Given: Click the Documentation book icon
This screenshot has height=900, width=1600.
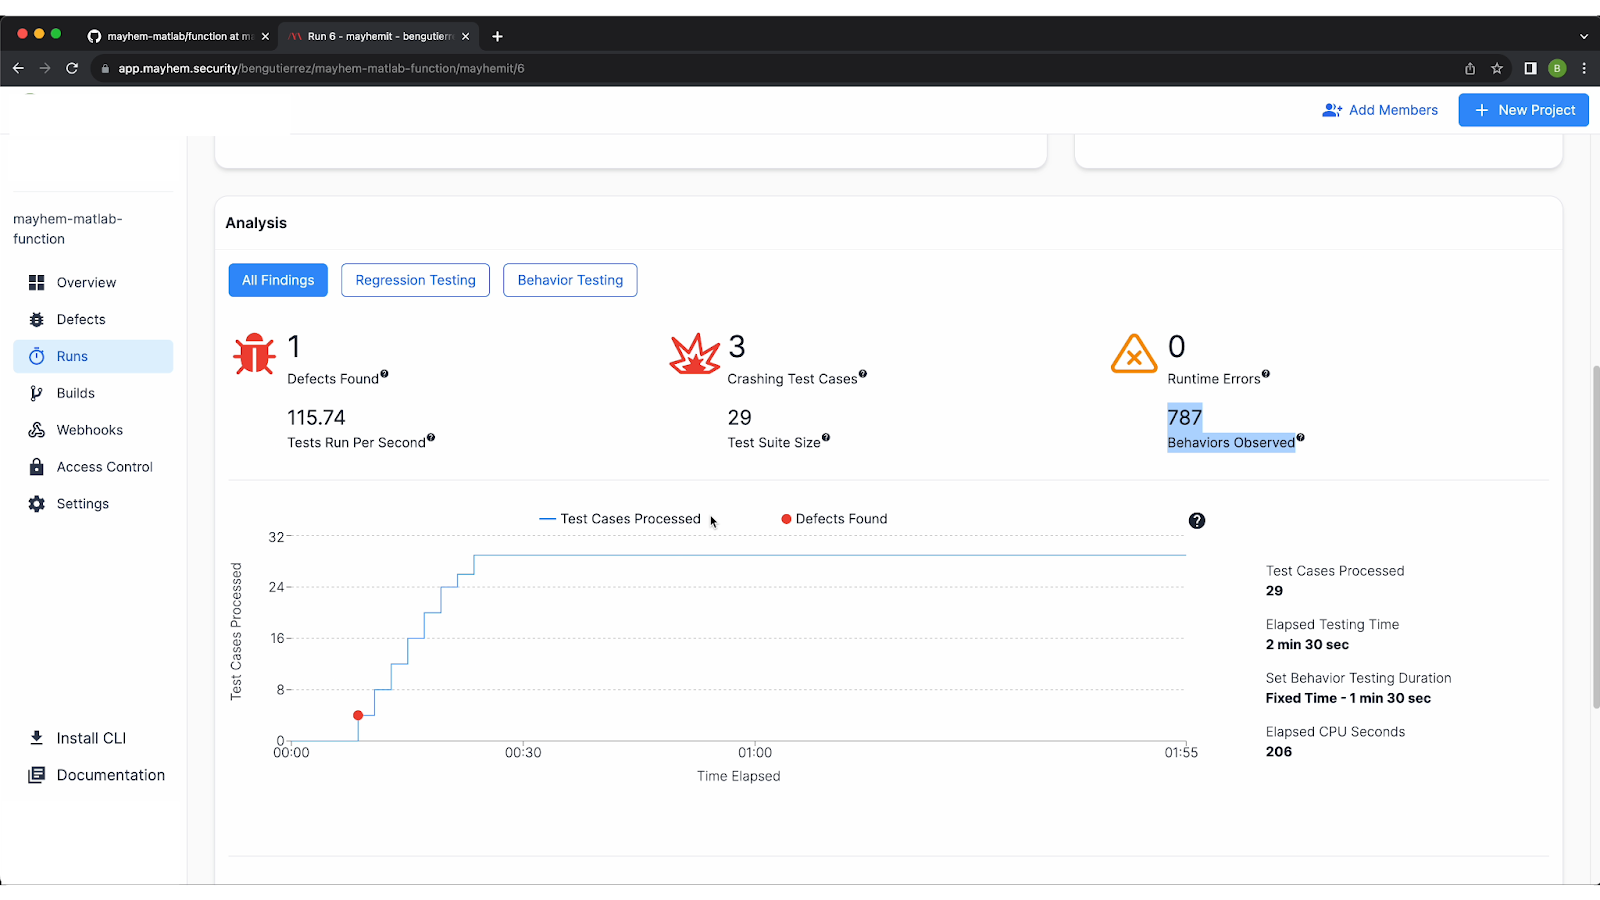Looking at the screenshot, I should tap(37, 775).
